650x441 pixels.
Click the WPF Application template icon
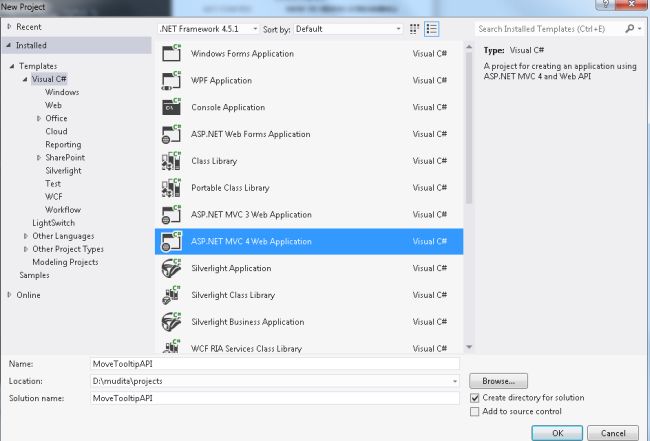(171, 80)
